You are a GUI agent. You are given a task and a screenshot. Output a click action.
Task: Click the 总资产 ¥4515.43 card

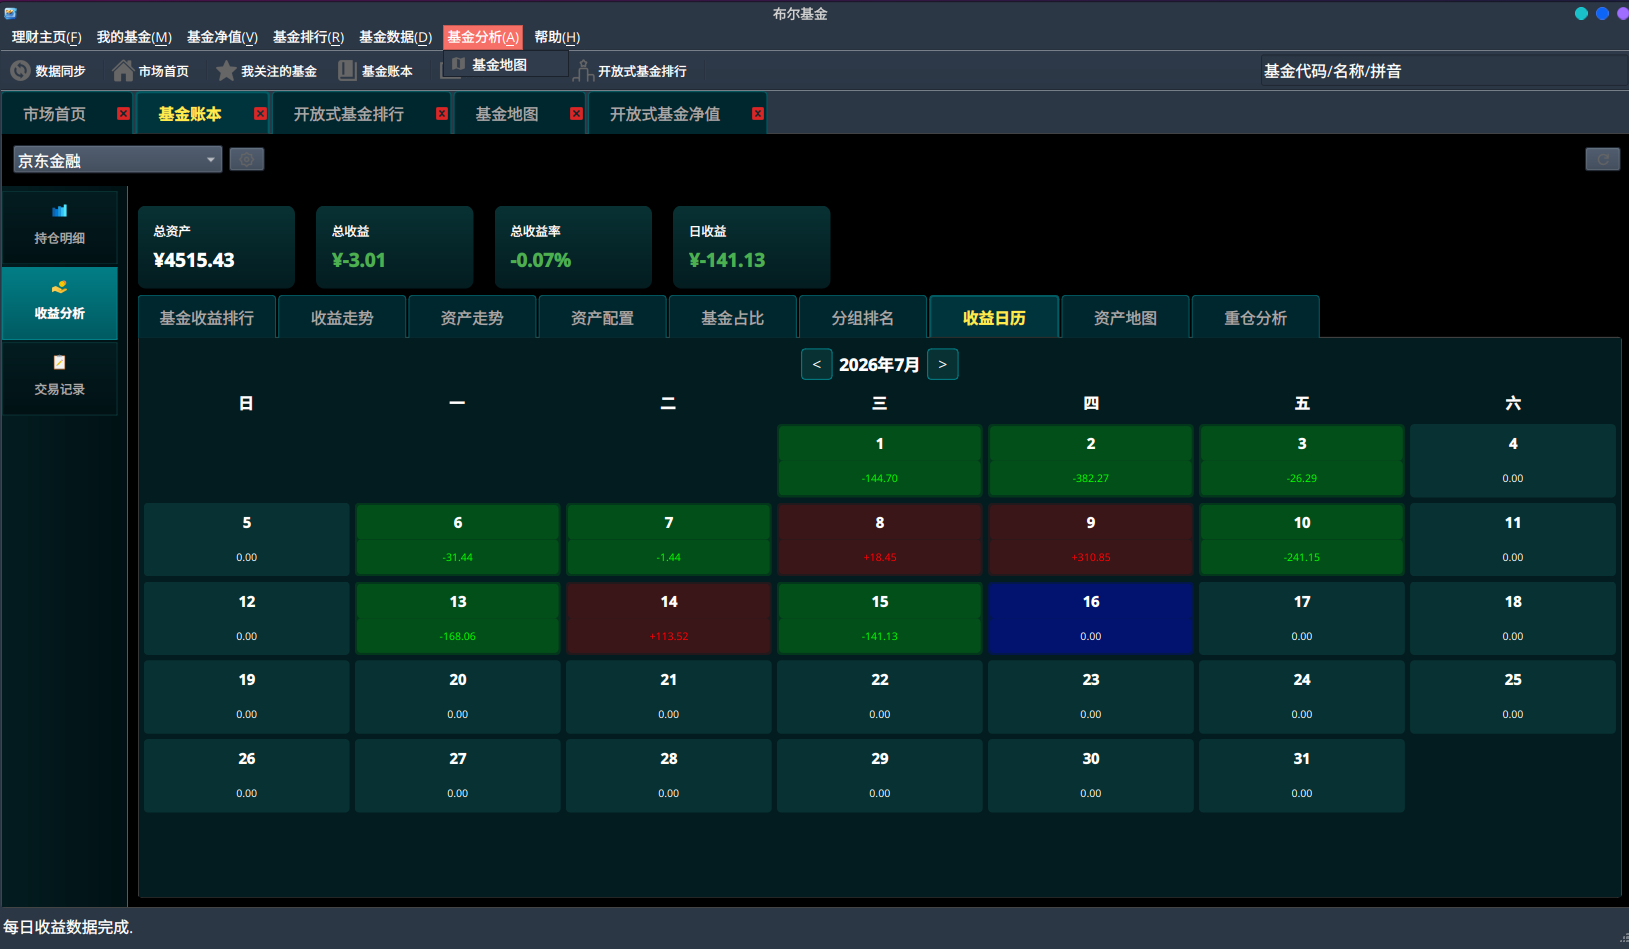pyautogui.click(x=216, y=247)
